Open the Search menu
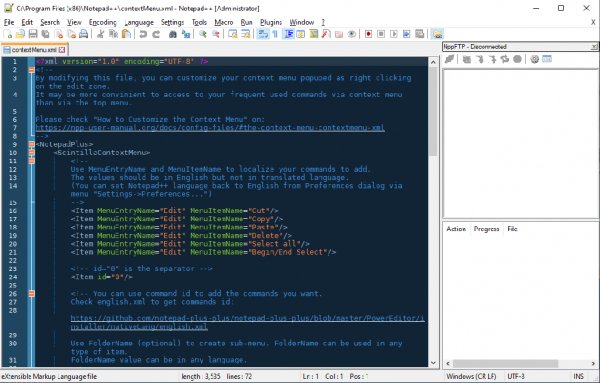This screenshot has height=383, width=600. tap(50, 22)
